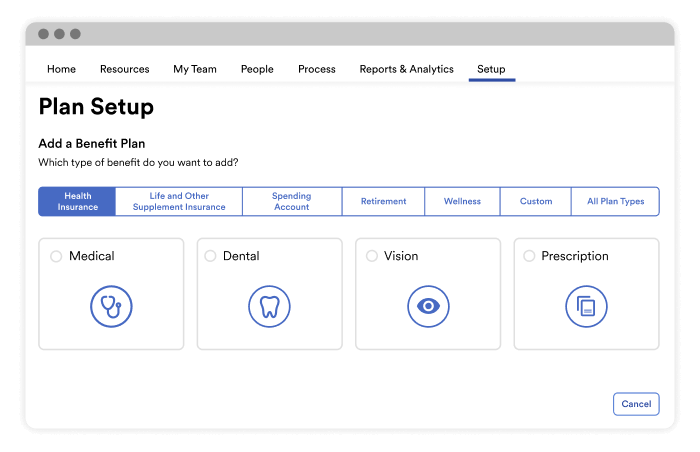Click the Cancel button
Image resolution: width=700 pixels, height=452 pixels.
click(x=636, y=404)
